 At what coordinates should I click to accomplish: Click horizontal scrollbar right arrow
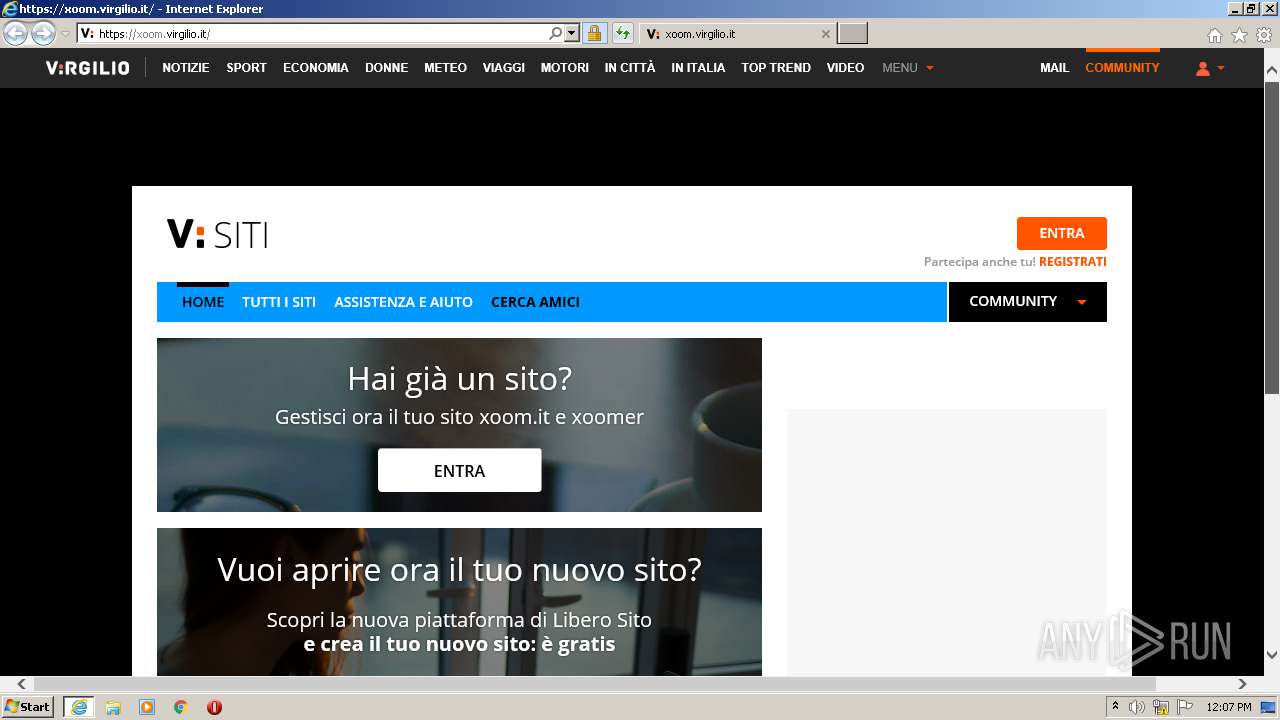[1242, 684]
